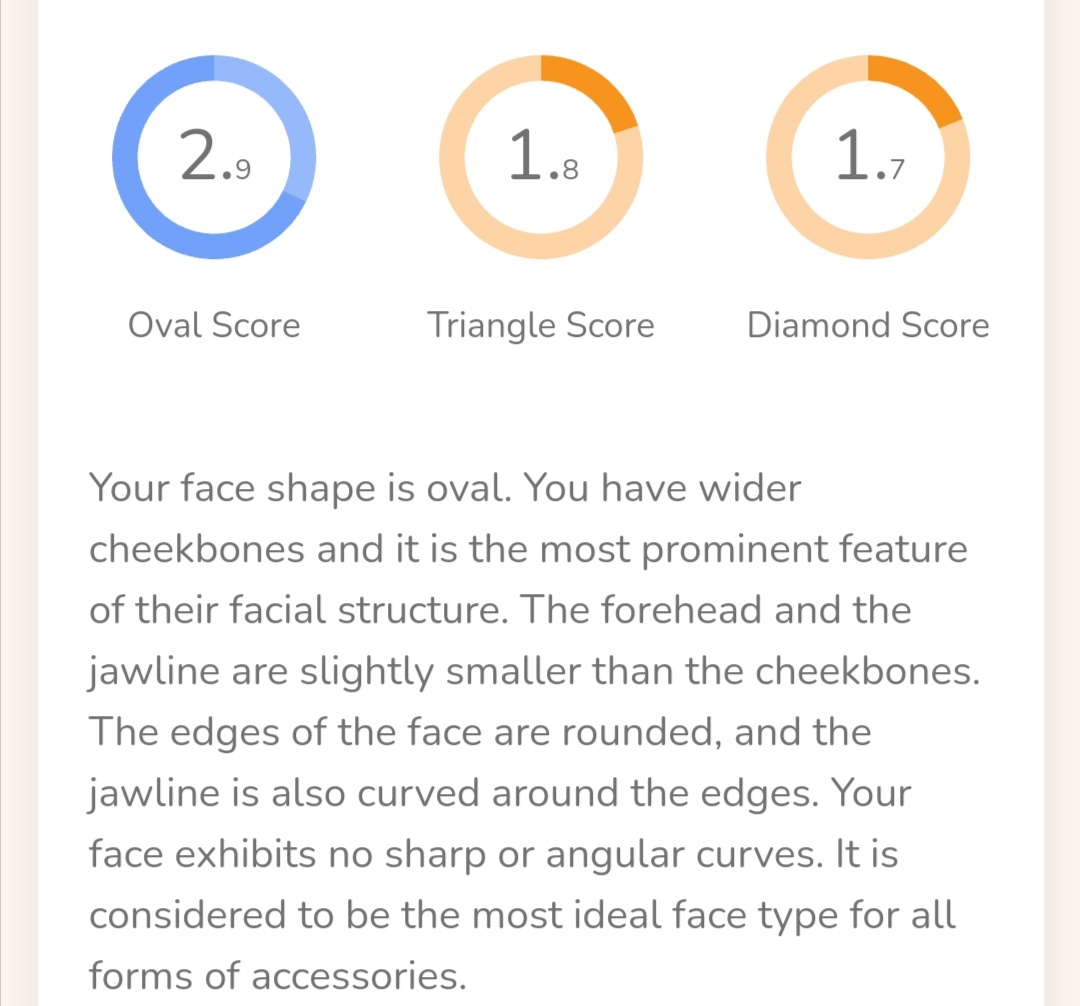Click the text 'no sharp or angular curves'
Viewport: 1080px width, 1006px height.
point(575,855)
